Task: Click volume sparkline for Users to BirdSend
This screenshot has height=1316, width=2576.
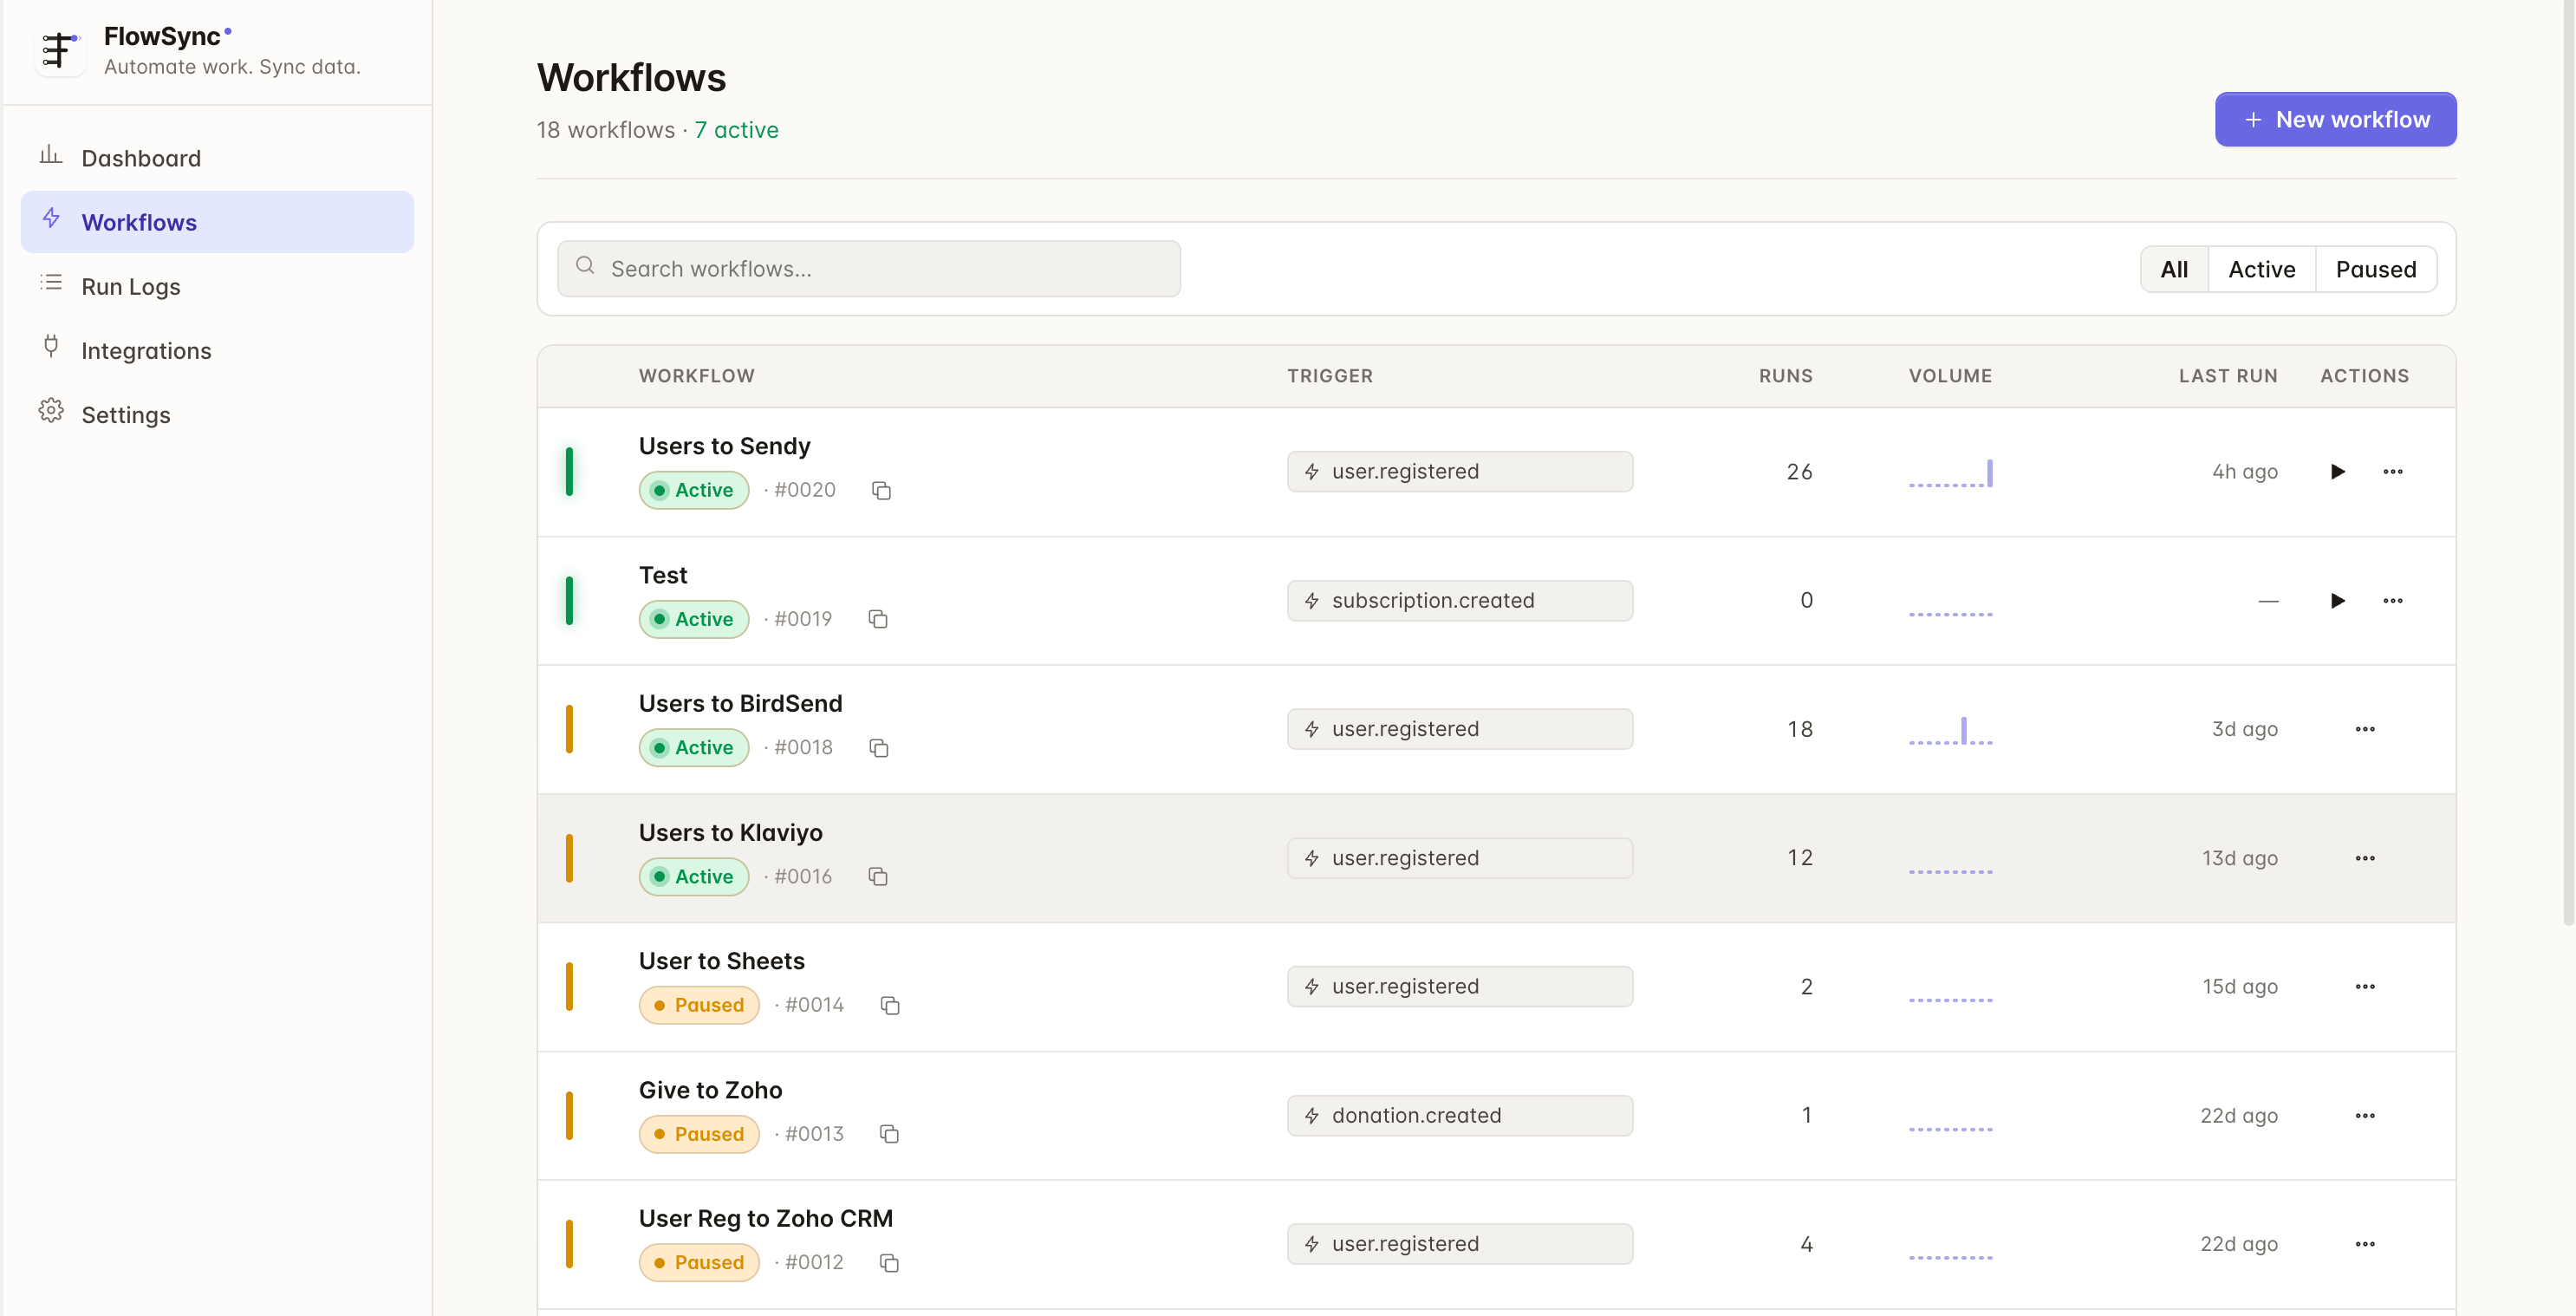Action: pyautogui.click(x=1950, y=730)
